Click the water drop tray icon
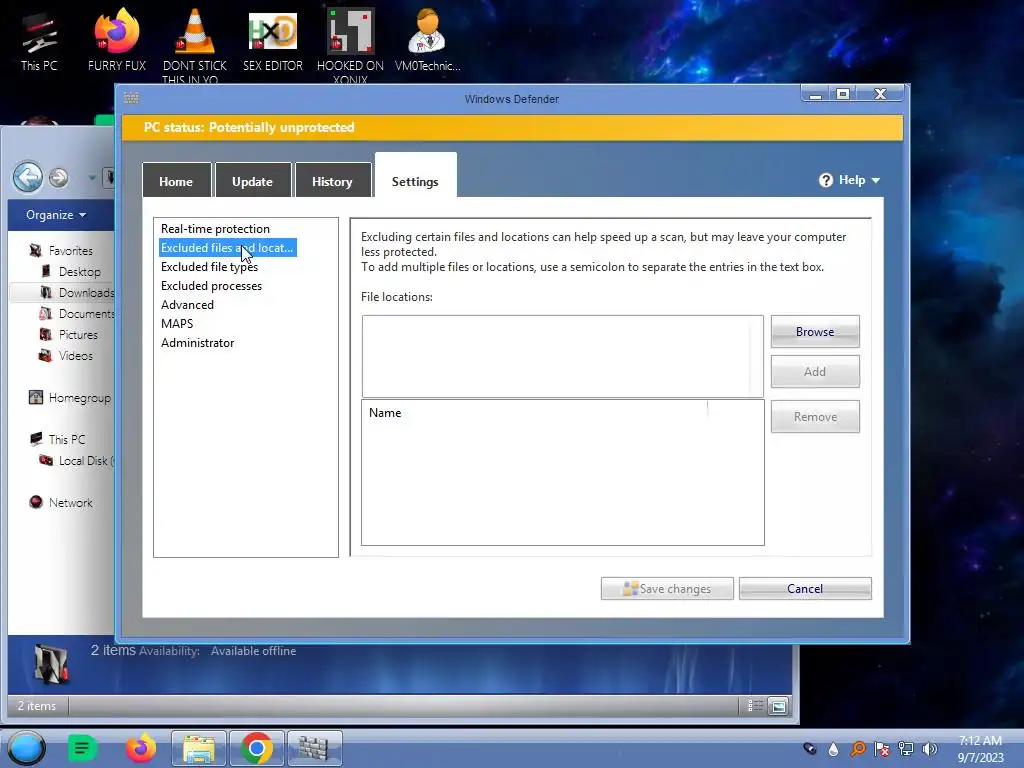1024x768 pixels. tap(833, 748)
